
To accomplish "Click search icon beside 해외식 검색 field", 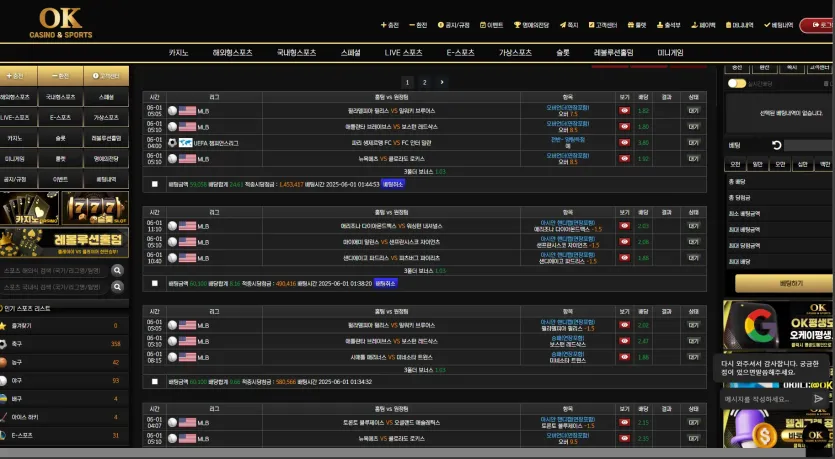I will [x=117, y=271].
